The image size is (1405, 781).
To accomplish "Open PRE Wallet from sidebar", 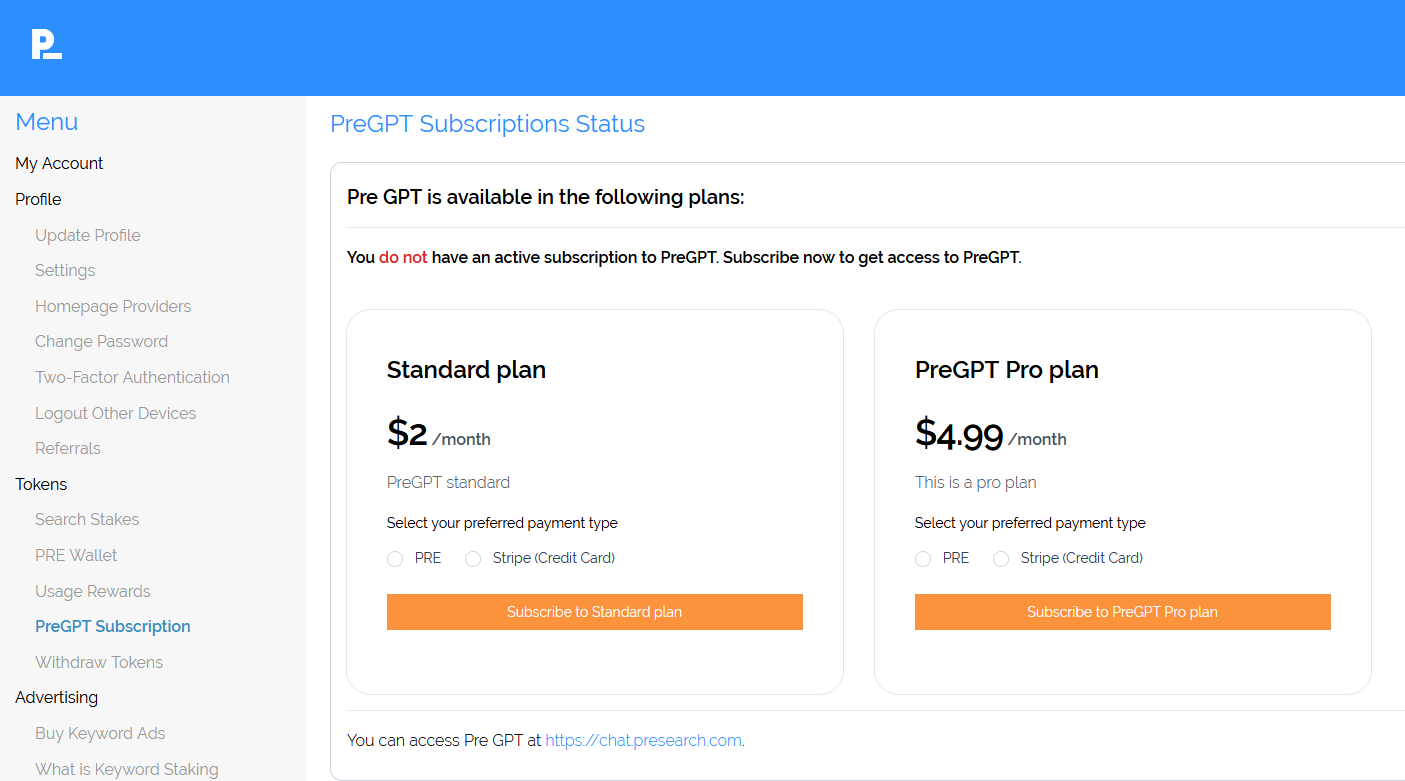I will pos(76,555).
